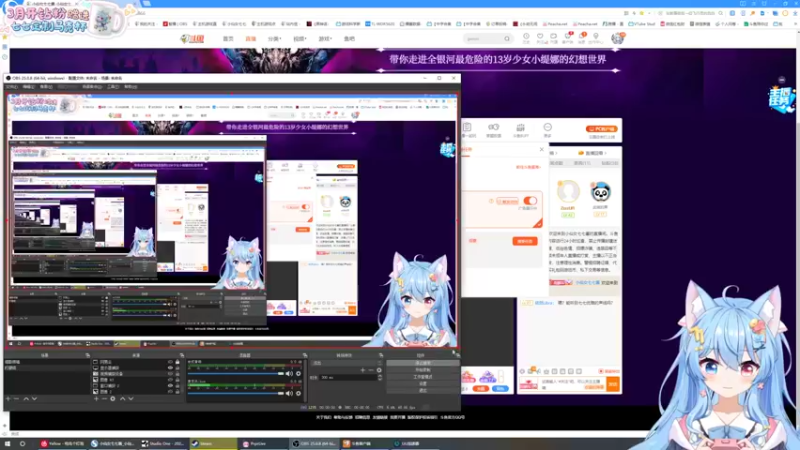This screenshot has height=450, width=800.
Task: Open the user avatar in Douyu header
Action: [x=617, y=38]
